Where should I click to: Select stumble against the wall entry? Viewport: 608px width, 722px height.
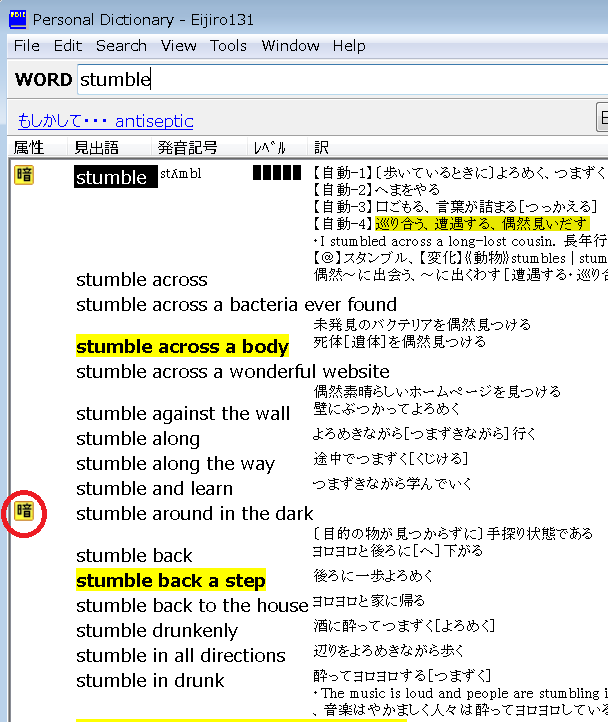[183, 413]
